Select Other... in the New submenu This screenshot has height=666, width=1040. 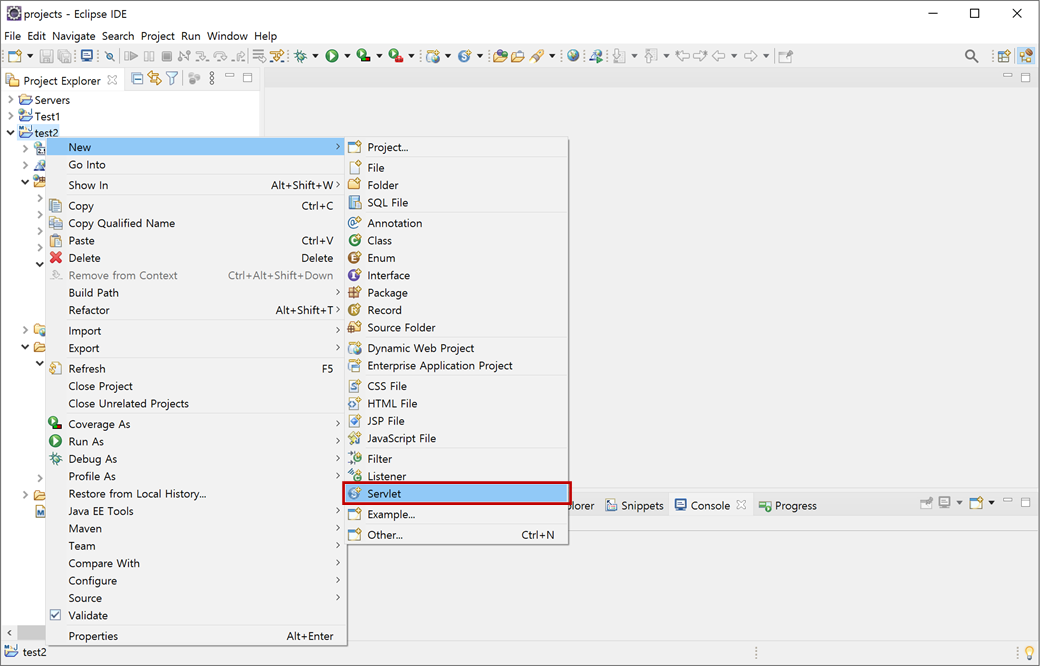457,535
